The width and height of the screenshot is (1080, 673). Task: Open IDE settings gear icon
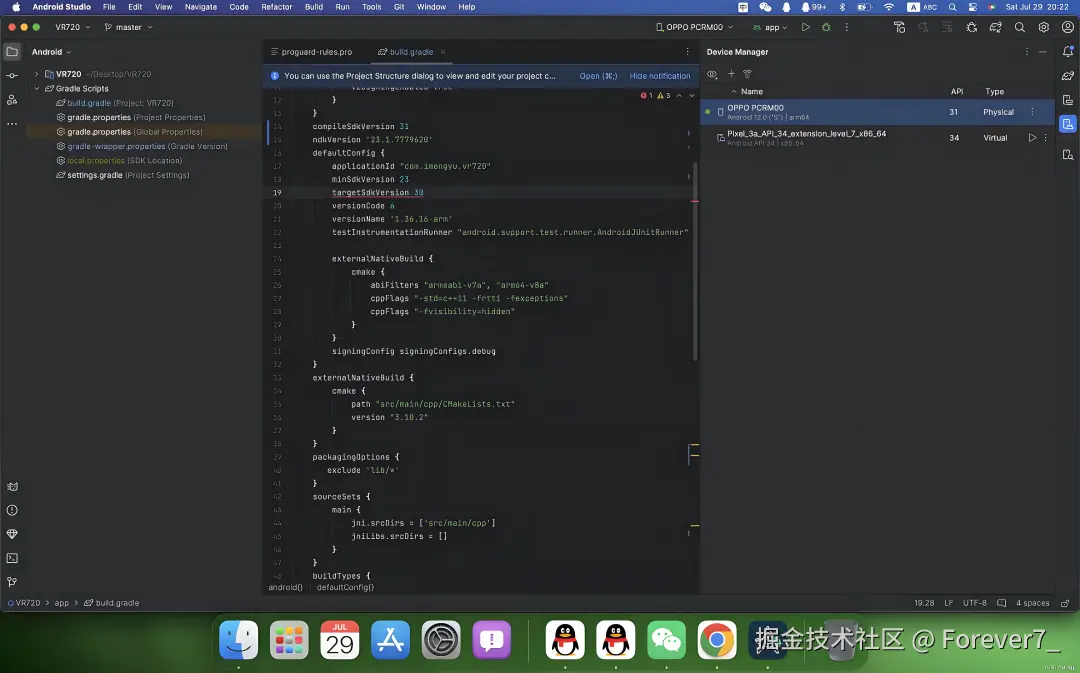pyautogui.click(x=1043, y=28)
